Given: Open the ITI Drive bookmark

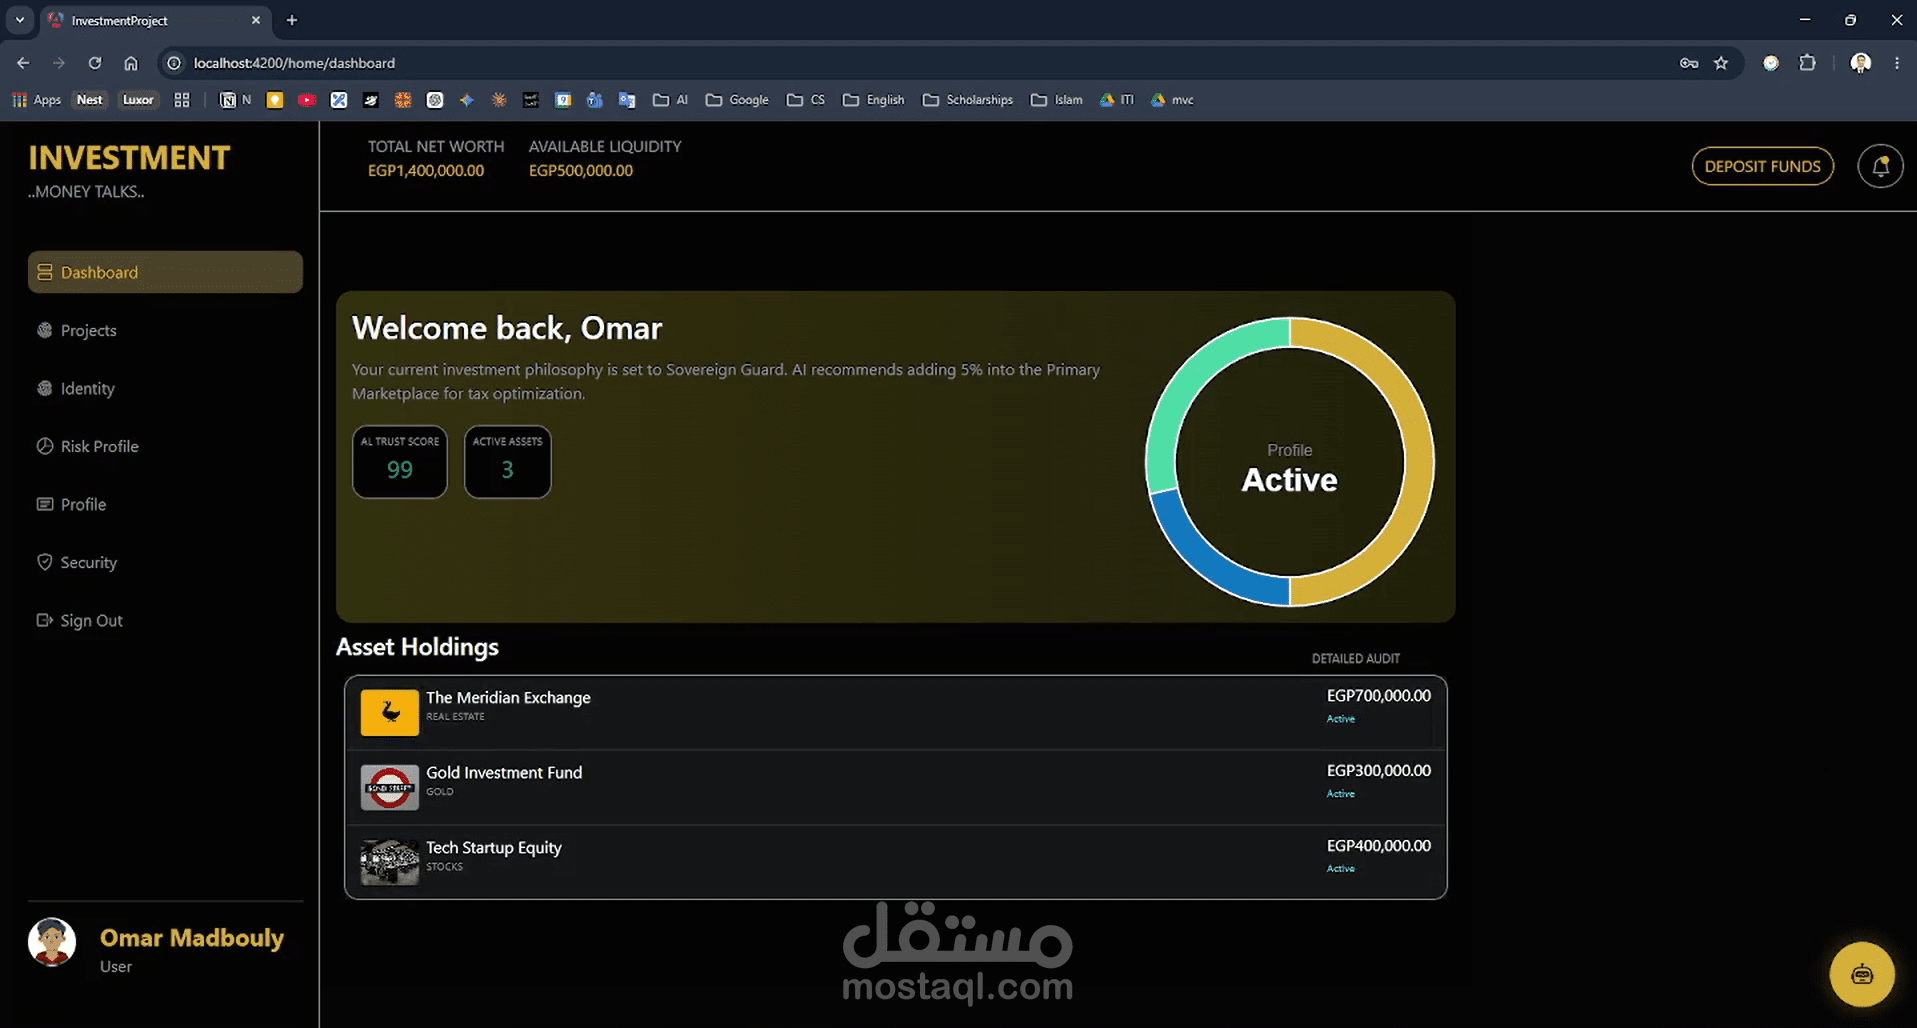Looking at the screenshot, I should point(1117,100).
